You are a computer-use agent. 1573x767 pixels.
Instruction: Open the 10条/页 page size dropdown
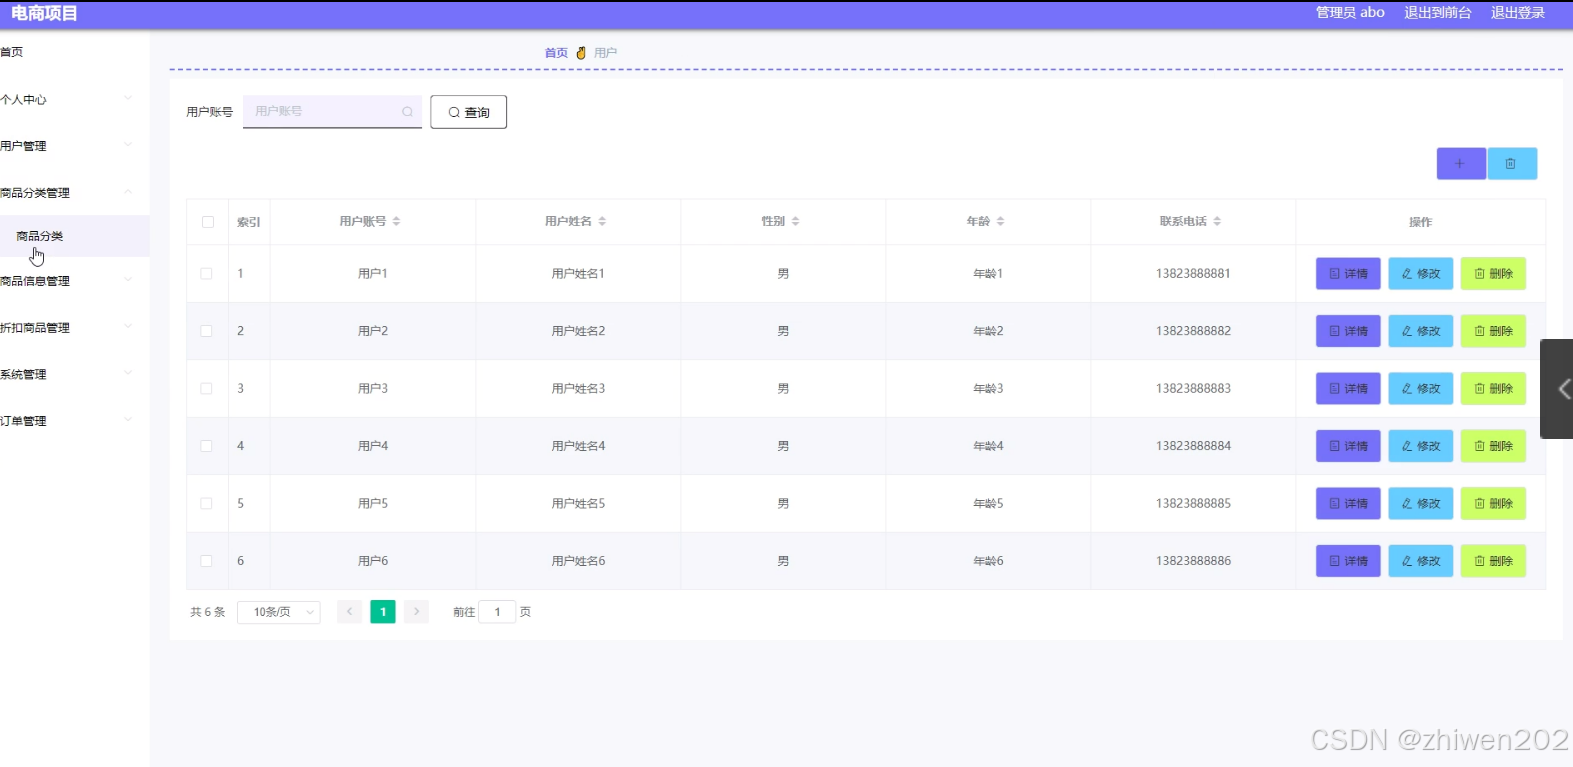(x=279, y=612)
